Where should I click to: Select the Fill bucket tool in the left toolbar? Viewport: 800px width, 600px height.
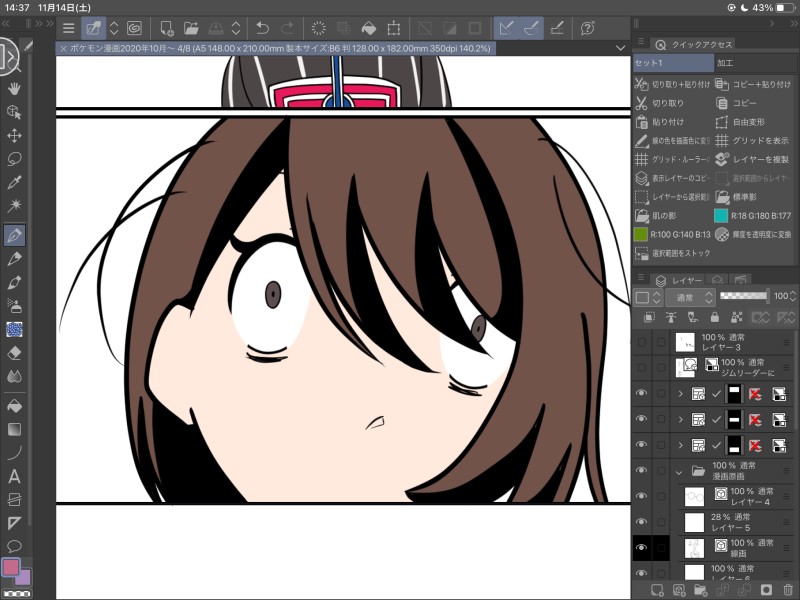(14, 406)
